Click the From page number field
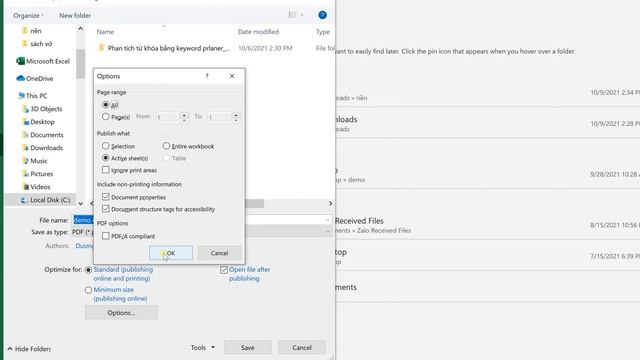The width and height of the screenshot is (640, 360). pyautogui.click(x=167, y=118)
